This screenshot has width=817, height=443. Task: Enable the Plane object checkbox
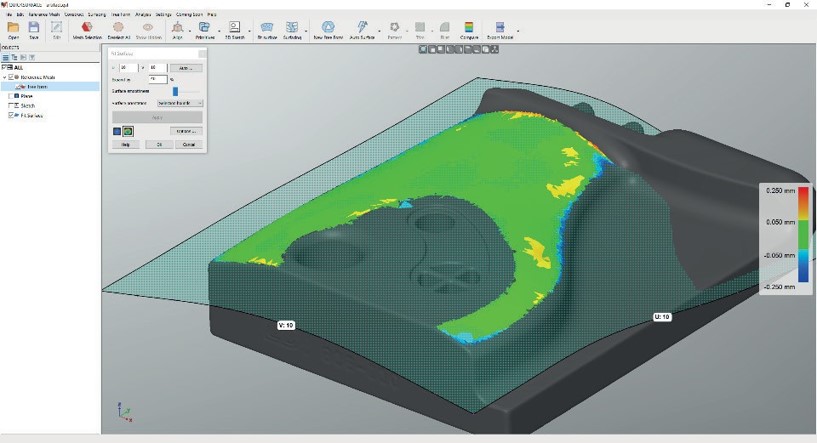click(11, 96)
